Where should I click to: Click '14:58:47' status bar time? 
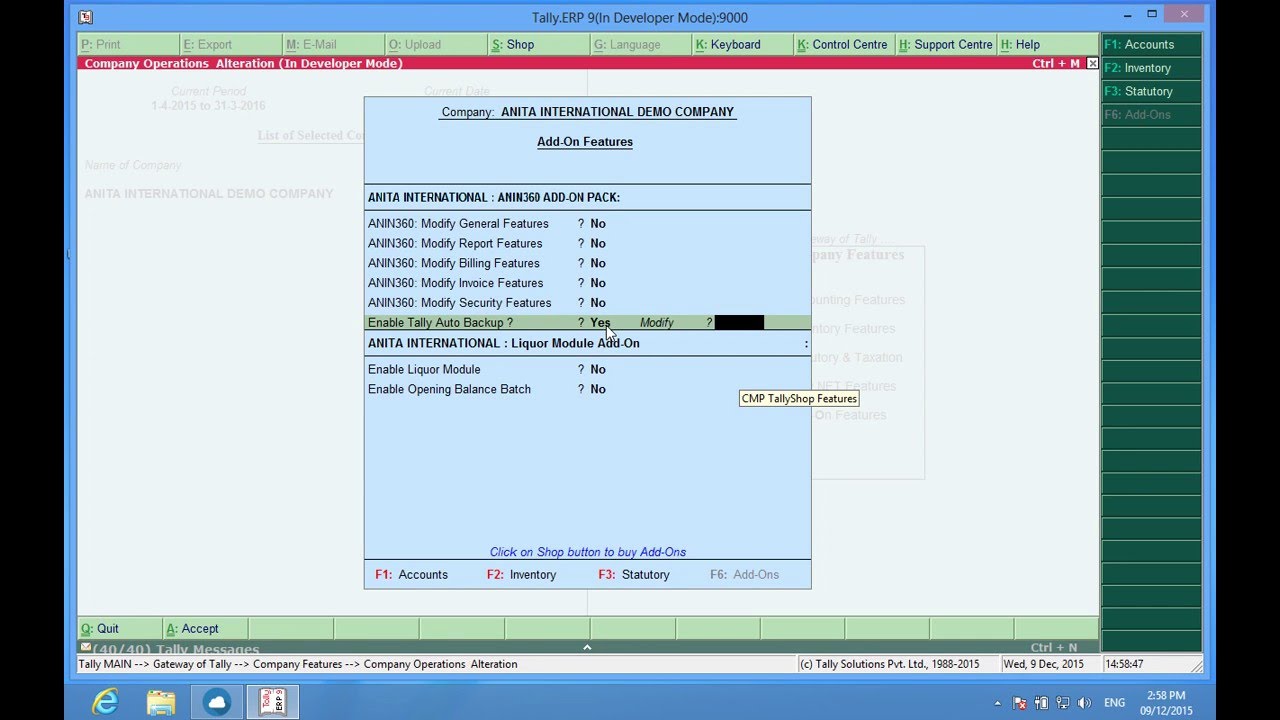[1124, 664]
